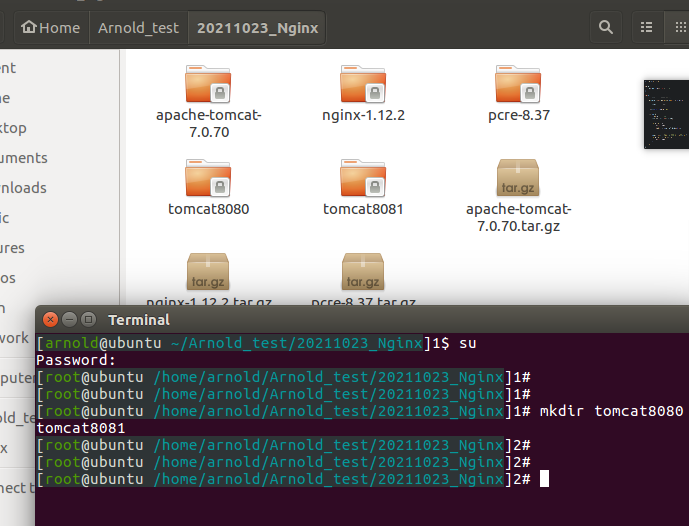This screenshot has height=526, width=689.
Task: Open the nginx-1.12.2 folder icon
Action: [363, 84]
